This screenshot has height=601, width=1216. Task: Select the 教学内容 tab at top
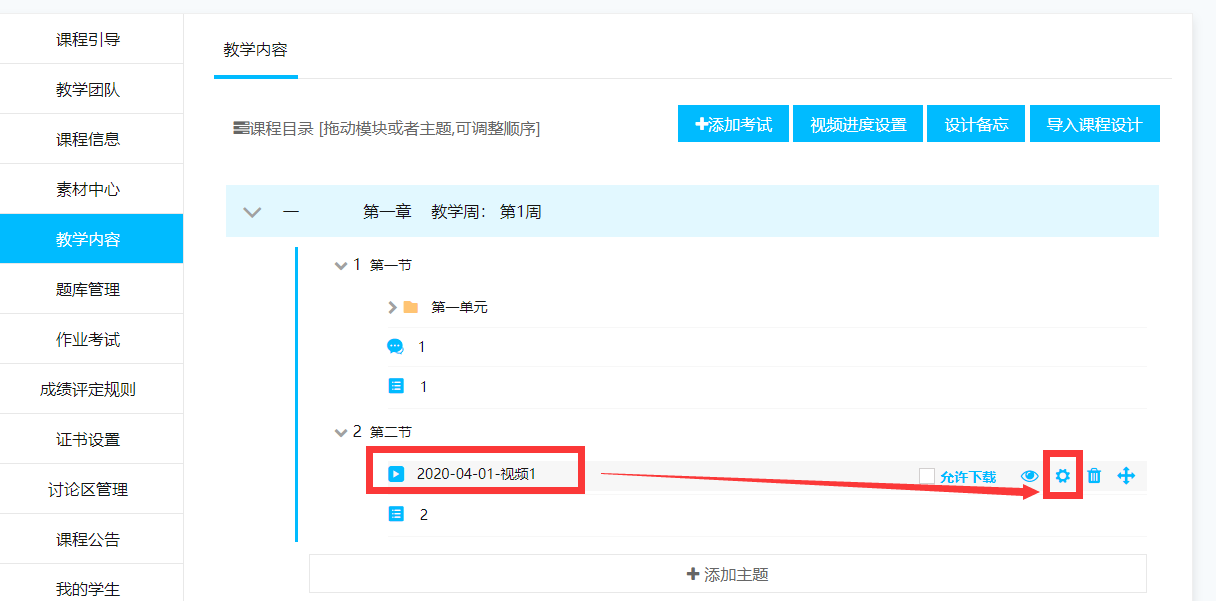(x=255, y=50)
